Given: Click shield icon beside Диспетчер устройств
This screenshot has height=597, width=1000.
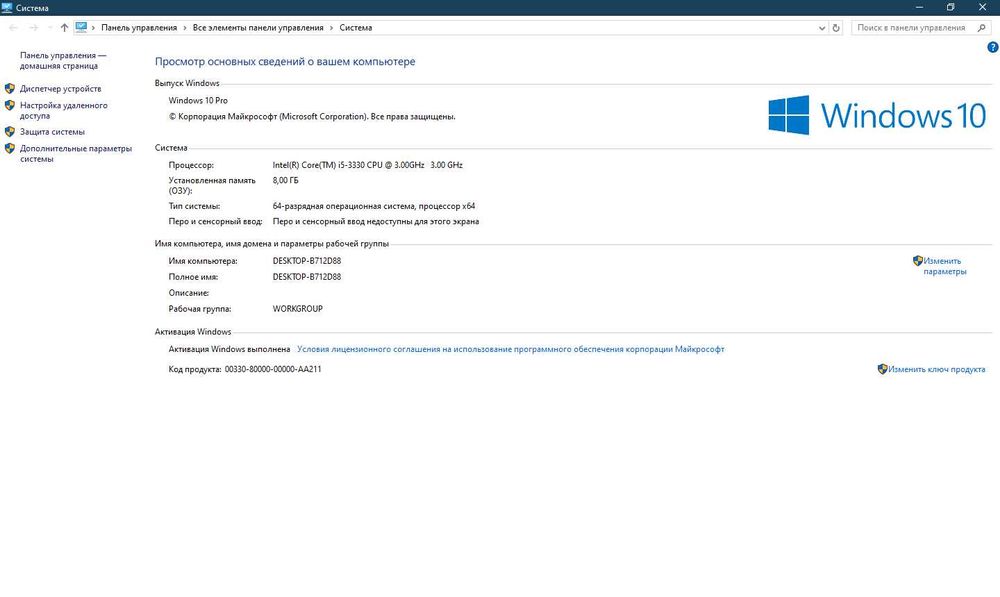Looking at the screenshot, I should 10,89.
